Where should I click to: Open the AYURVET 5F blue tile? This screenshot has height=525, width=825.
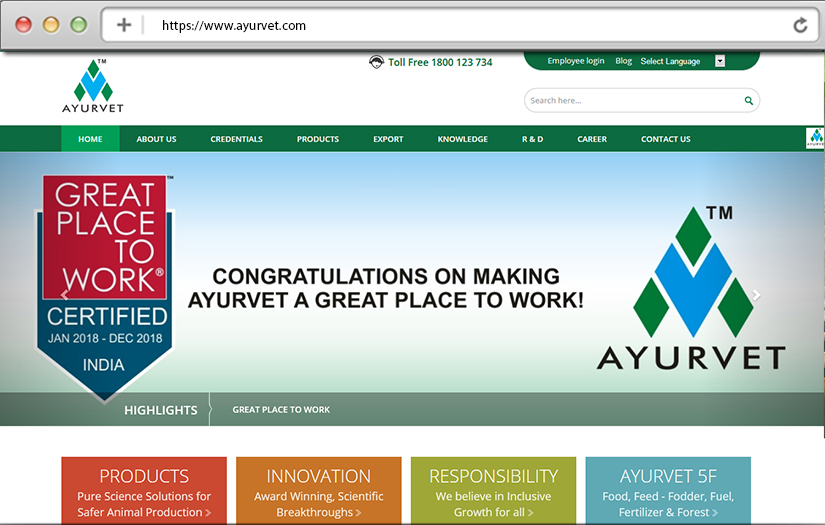[x=668, y=490]
